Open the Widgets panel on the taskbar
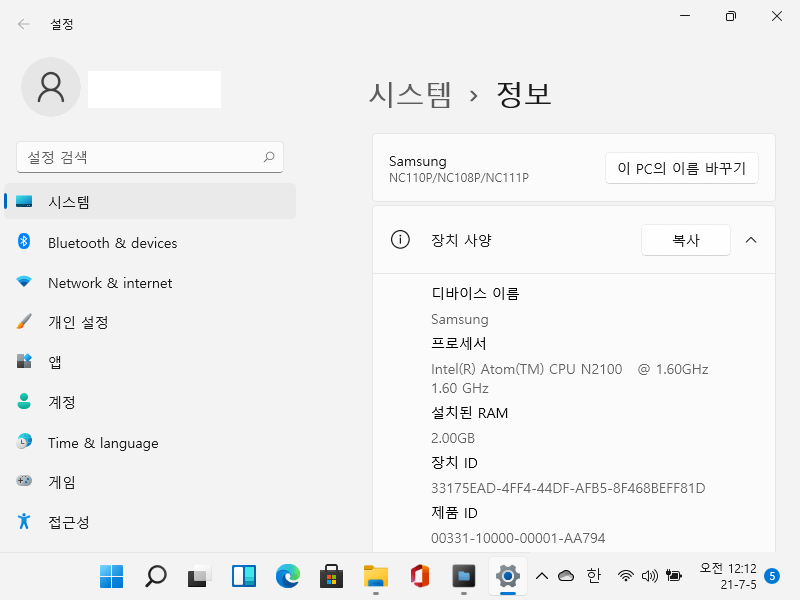The width and height of the screenshot is (800, 600). click(244, 576)
